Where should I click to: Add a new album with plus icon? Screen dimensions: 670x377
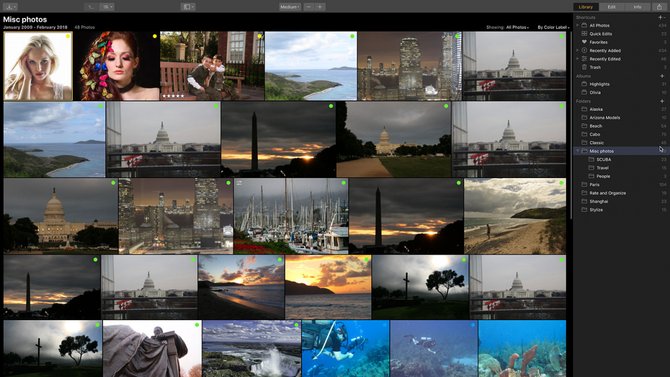click(x=661, y=76)
